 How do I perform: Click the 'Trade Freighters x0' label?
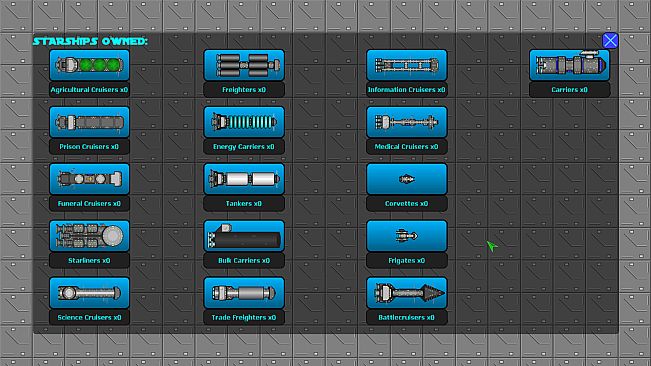tap(244, 317)
